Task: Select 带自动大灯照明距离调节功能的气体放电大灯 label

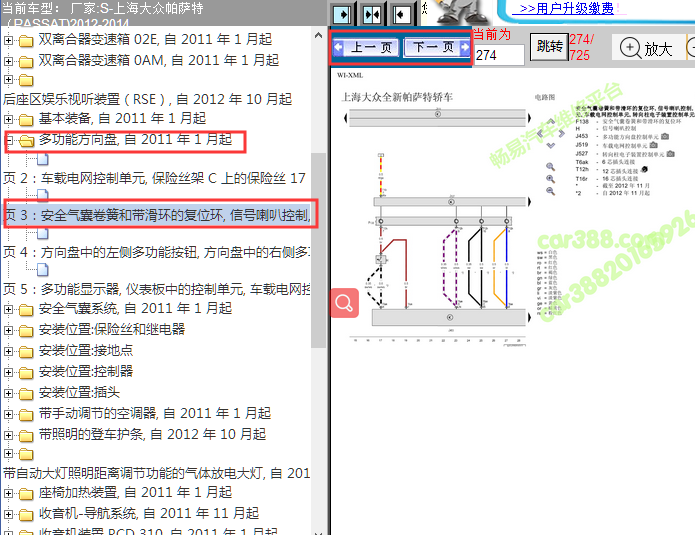Action: click(156, 473)
